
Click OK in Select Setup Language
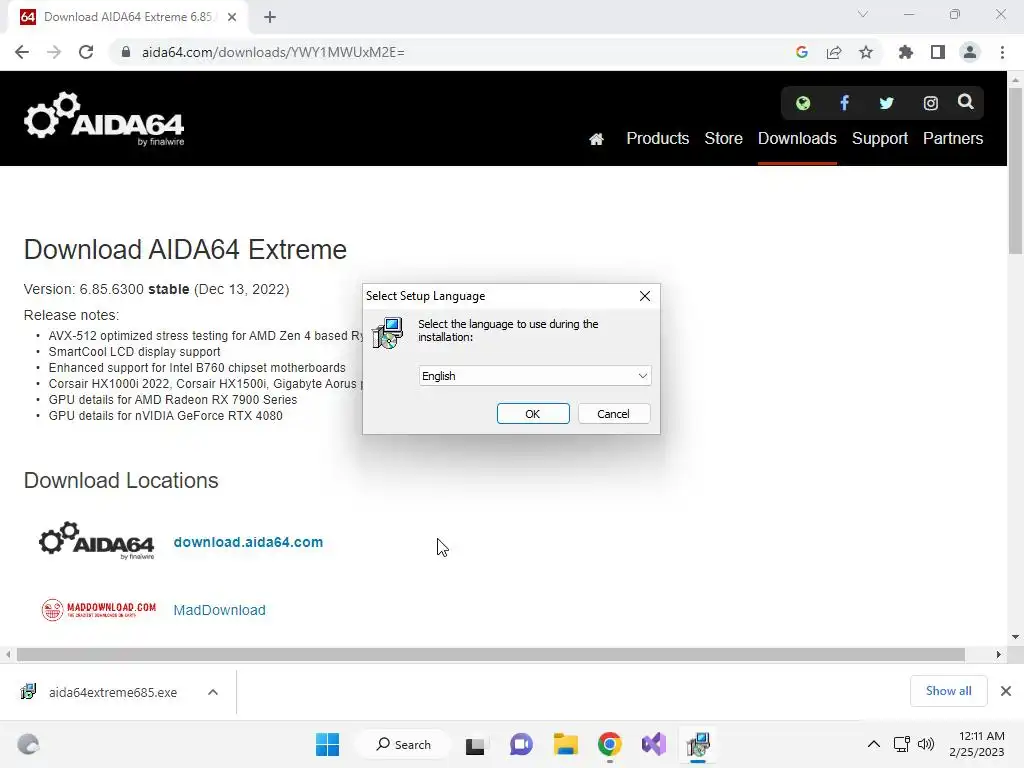tap(533, 413)
